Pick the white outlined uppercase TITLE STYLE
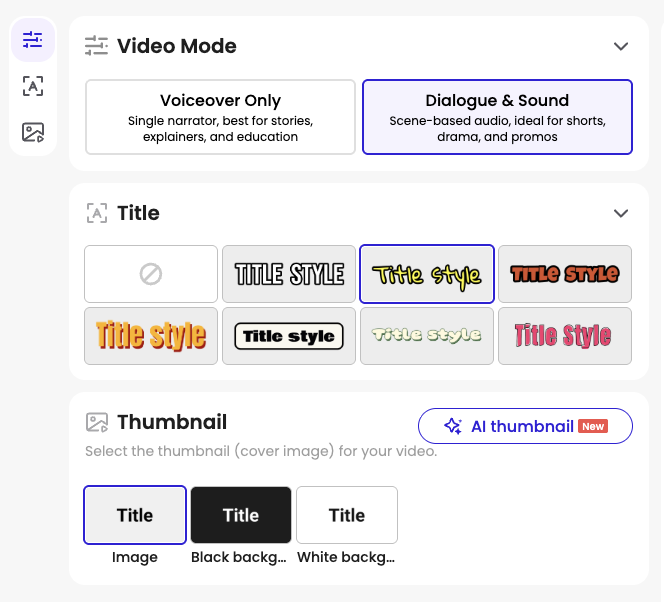This screenshot has height=602, width=664. (x=289, y=274)
